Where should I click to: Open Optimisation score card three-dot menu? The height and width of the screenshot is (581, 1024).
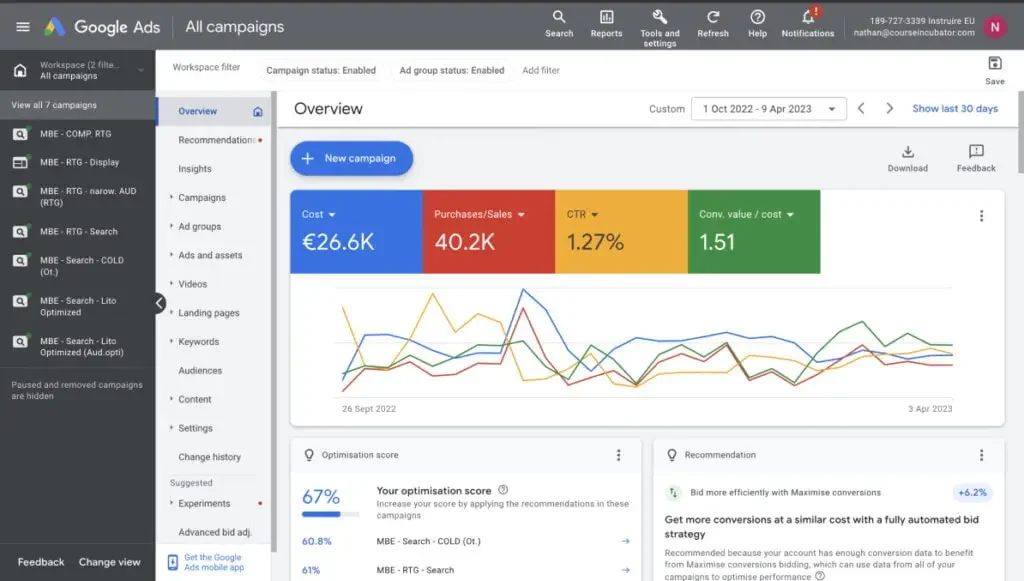pos(618,455)
